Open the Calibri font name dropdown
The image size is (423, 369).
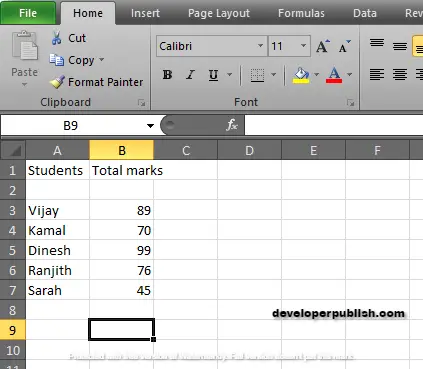pos(260,46)
